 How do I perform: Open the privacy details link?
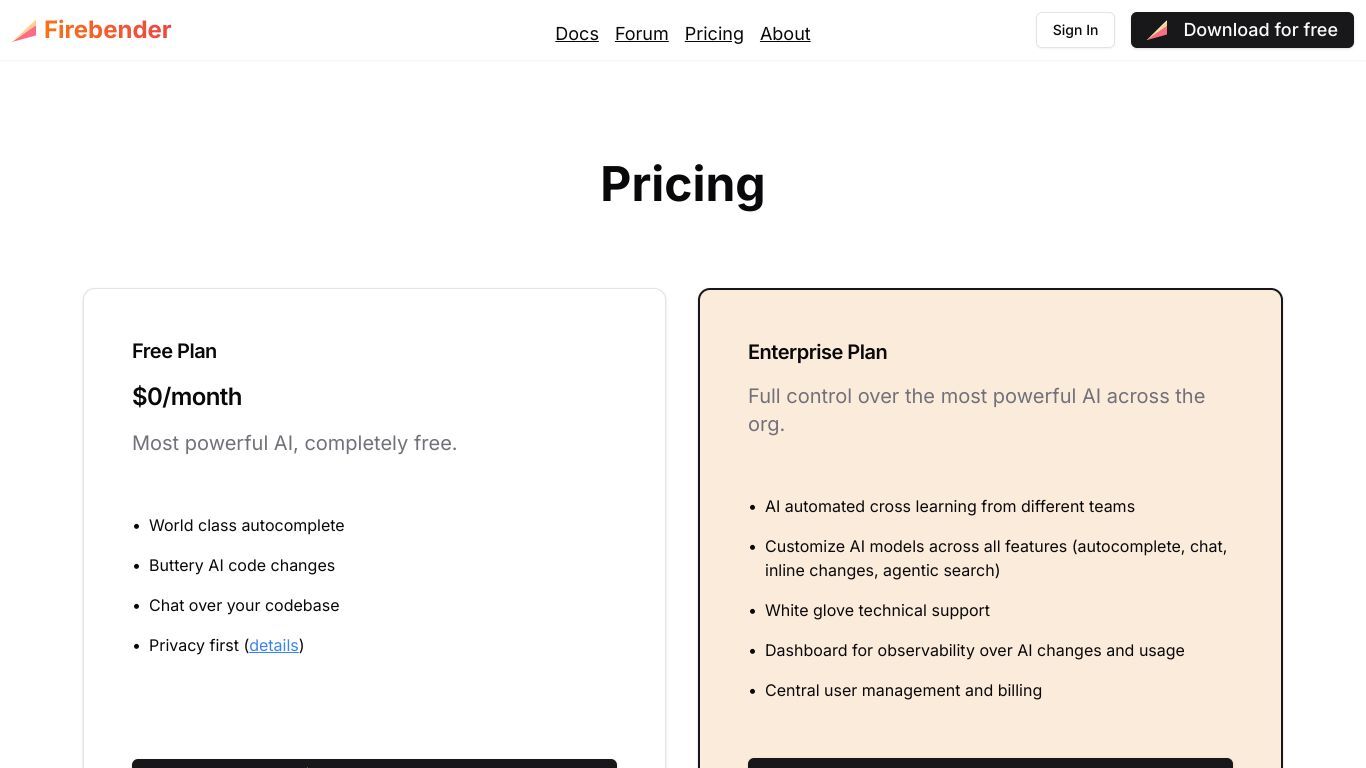[274, 646]
